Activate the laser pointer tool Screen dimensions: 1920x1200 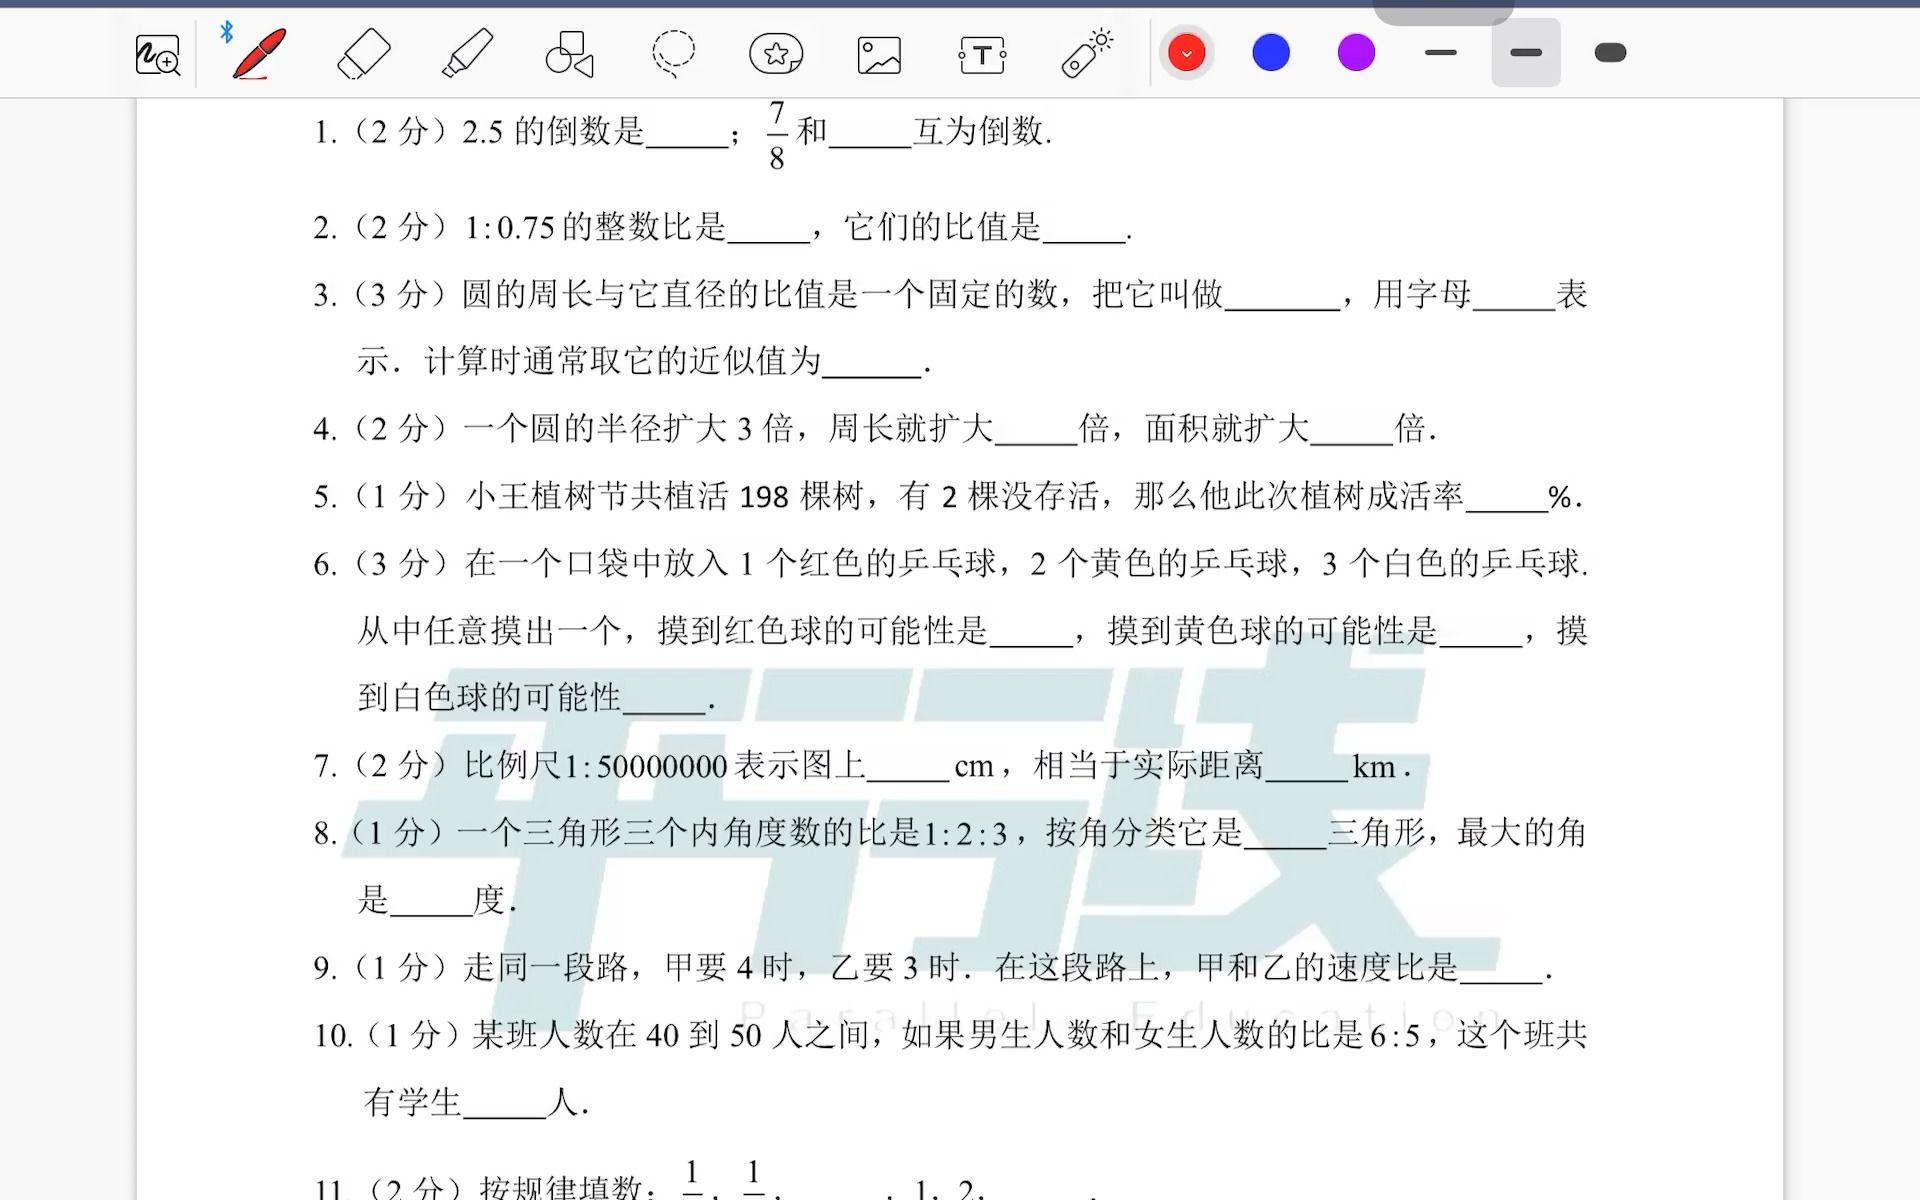[1087, 53]
